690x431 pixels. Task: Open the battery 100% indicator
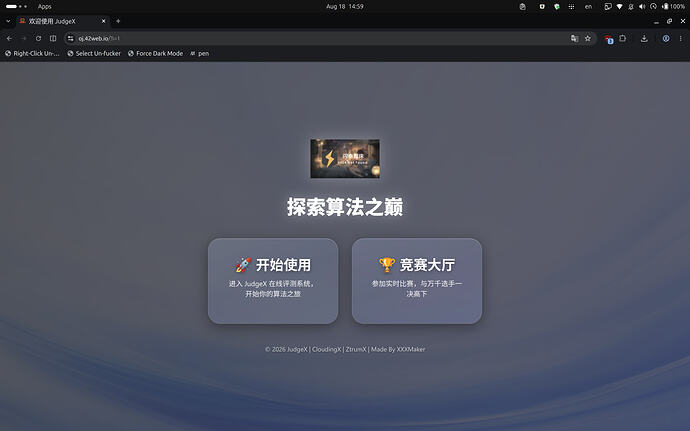[673, 7]
